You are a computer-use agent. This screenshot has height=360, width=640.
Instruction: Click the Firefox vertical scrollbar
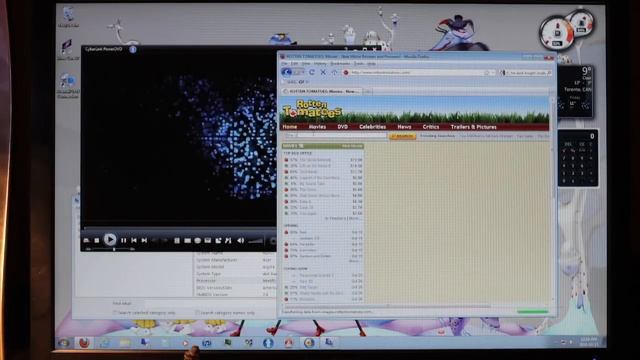coord(553,200)
